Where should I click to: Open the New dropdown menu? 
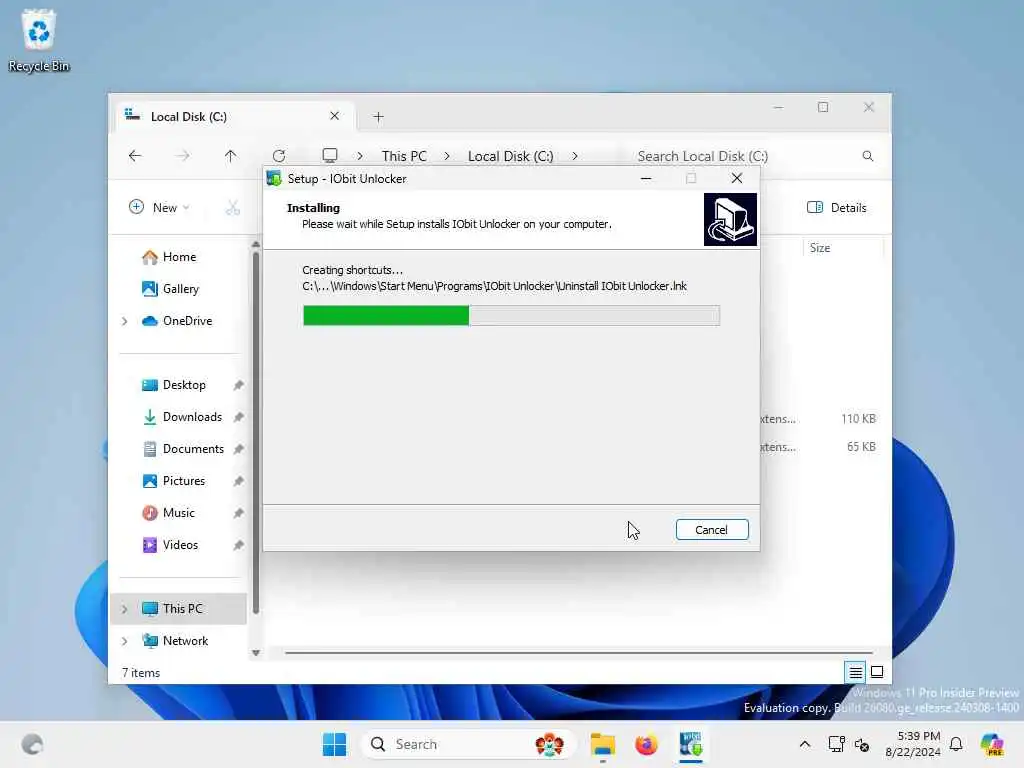(x=159, y=208)
